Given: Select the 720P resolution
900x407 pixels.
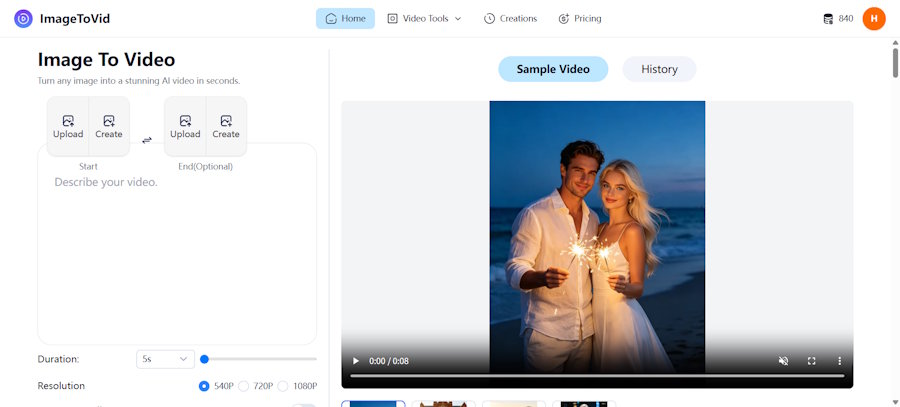Looking at the screenshot, I should tap(243, 386).
